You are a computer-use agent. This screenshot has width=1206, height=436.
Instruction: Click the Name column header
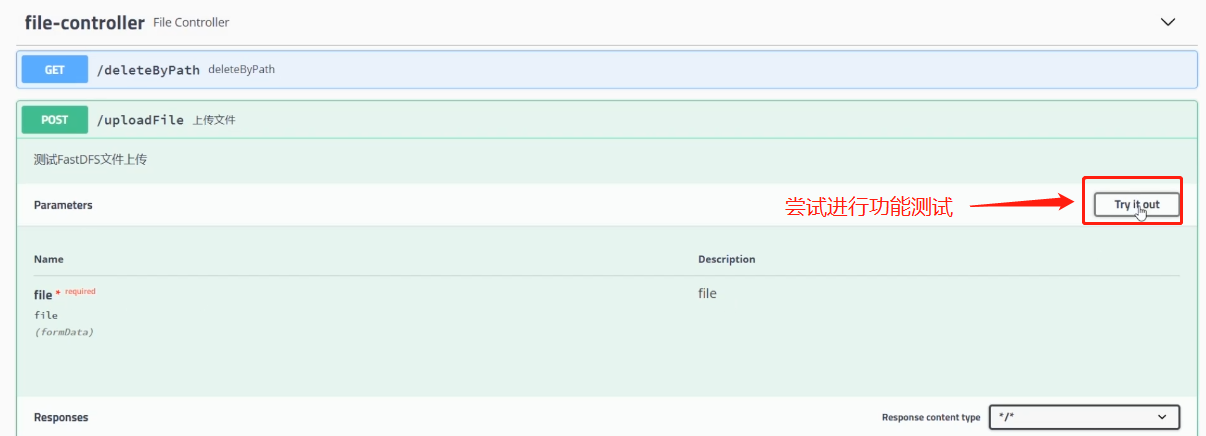pyautogui.click(x=49, y=259)
